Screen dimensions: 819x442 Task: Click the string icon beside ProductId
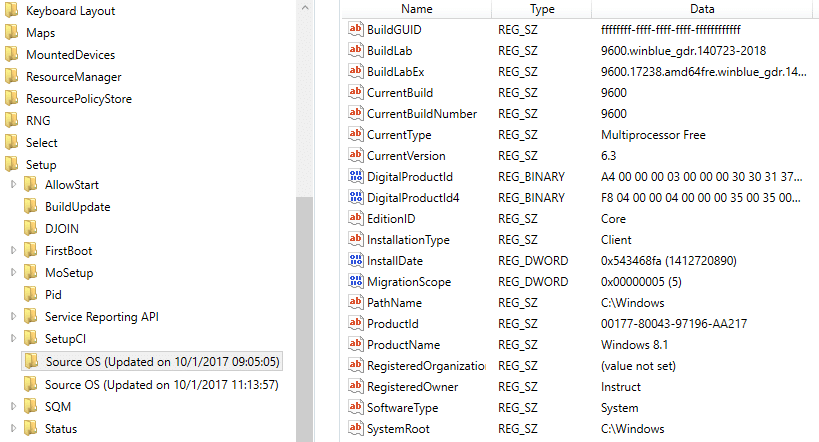(x=356, y=323)
